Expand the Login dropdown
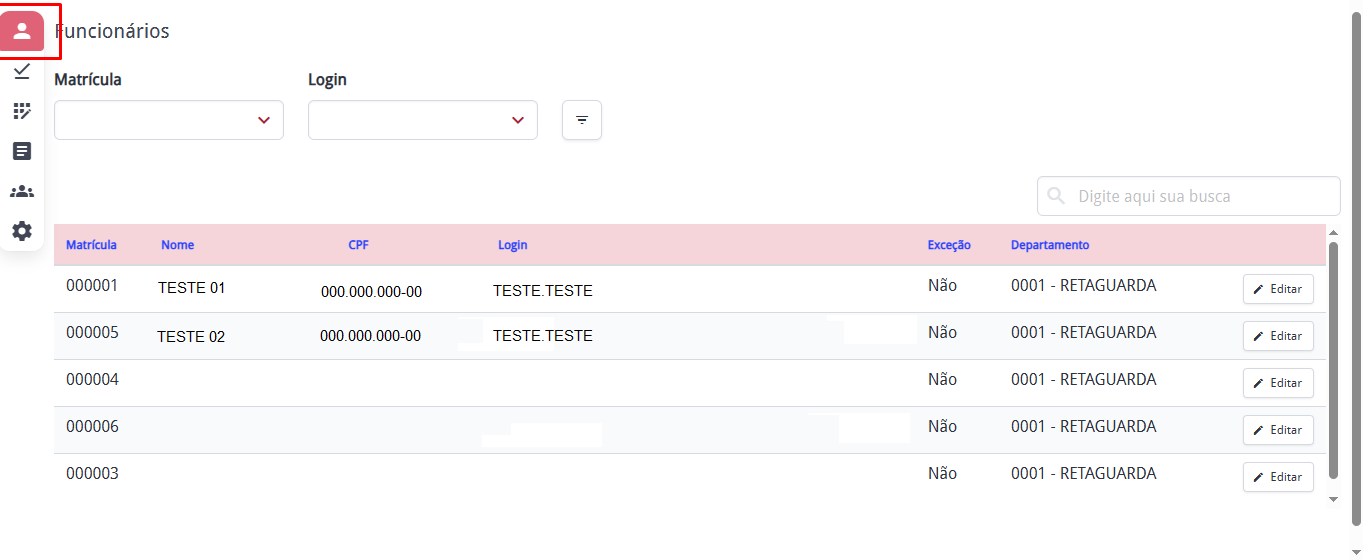This screenshot has width=1363, height=560. tap(423, 120)
